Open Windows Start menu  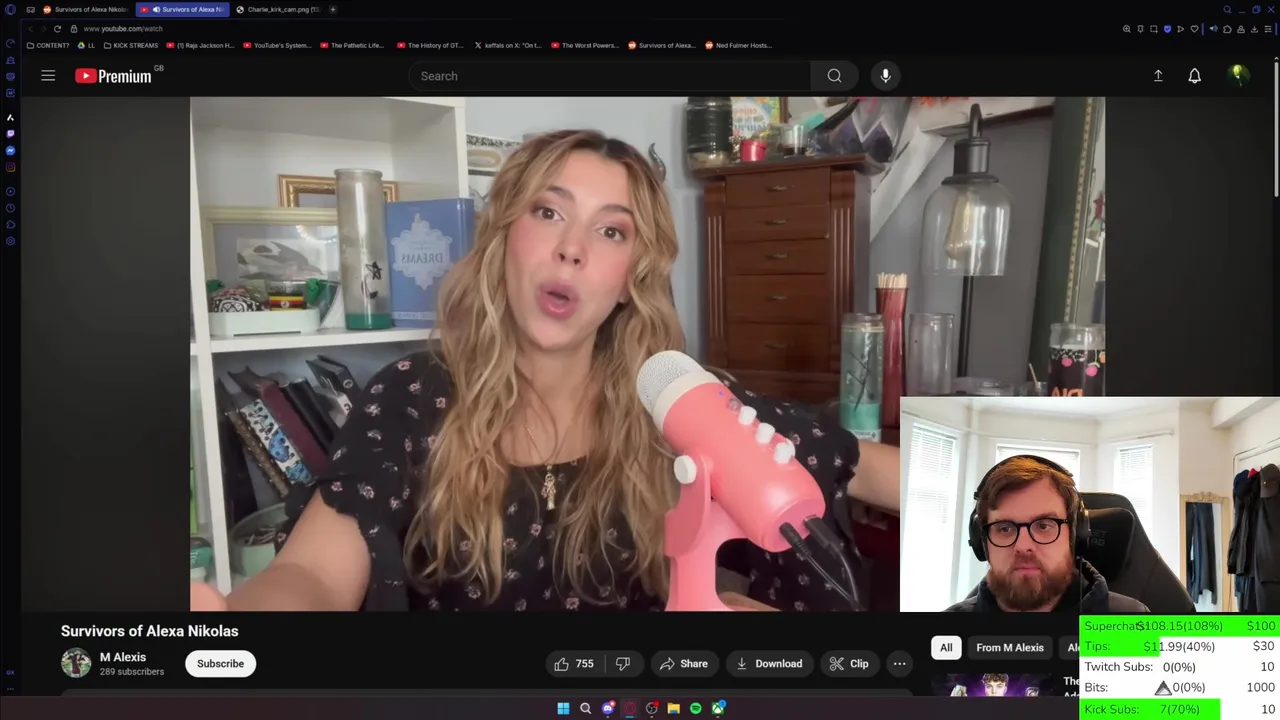pos(563,709)
